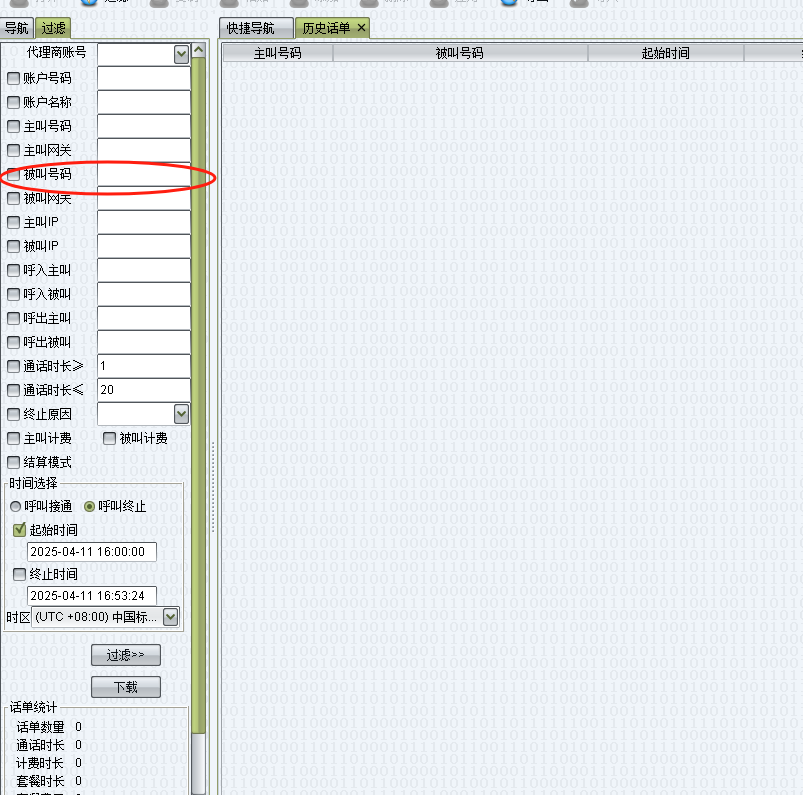Screen dimensions: 803x795
Task: Open the 快捷导航 tab
Action: tap(250, 28)
